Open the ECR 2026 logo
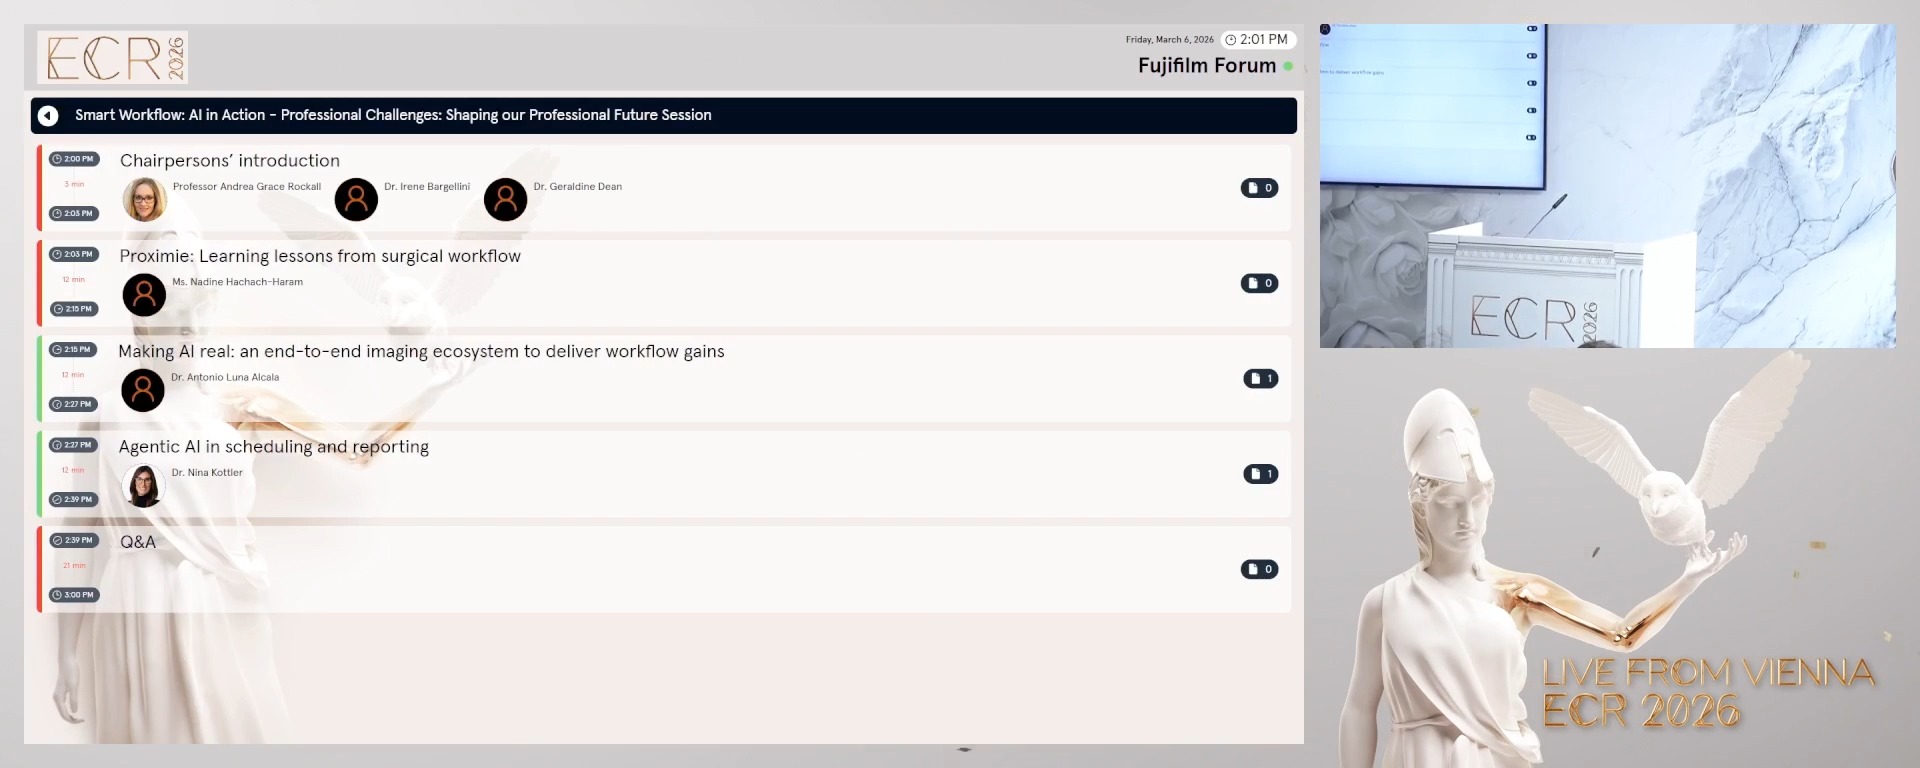 [113, 57]
